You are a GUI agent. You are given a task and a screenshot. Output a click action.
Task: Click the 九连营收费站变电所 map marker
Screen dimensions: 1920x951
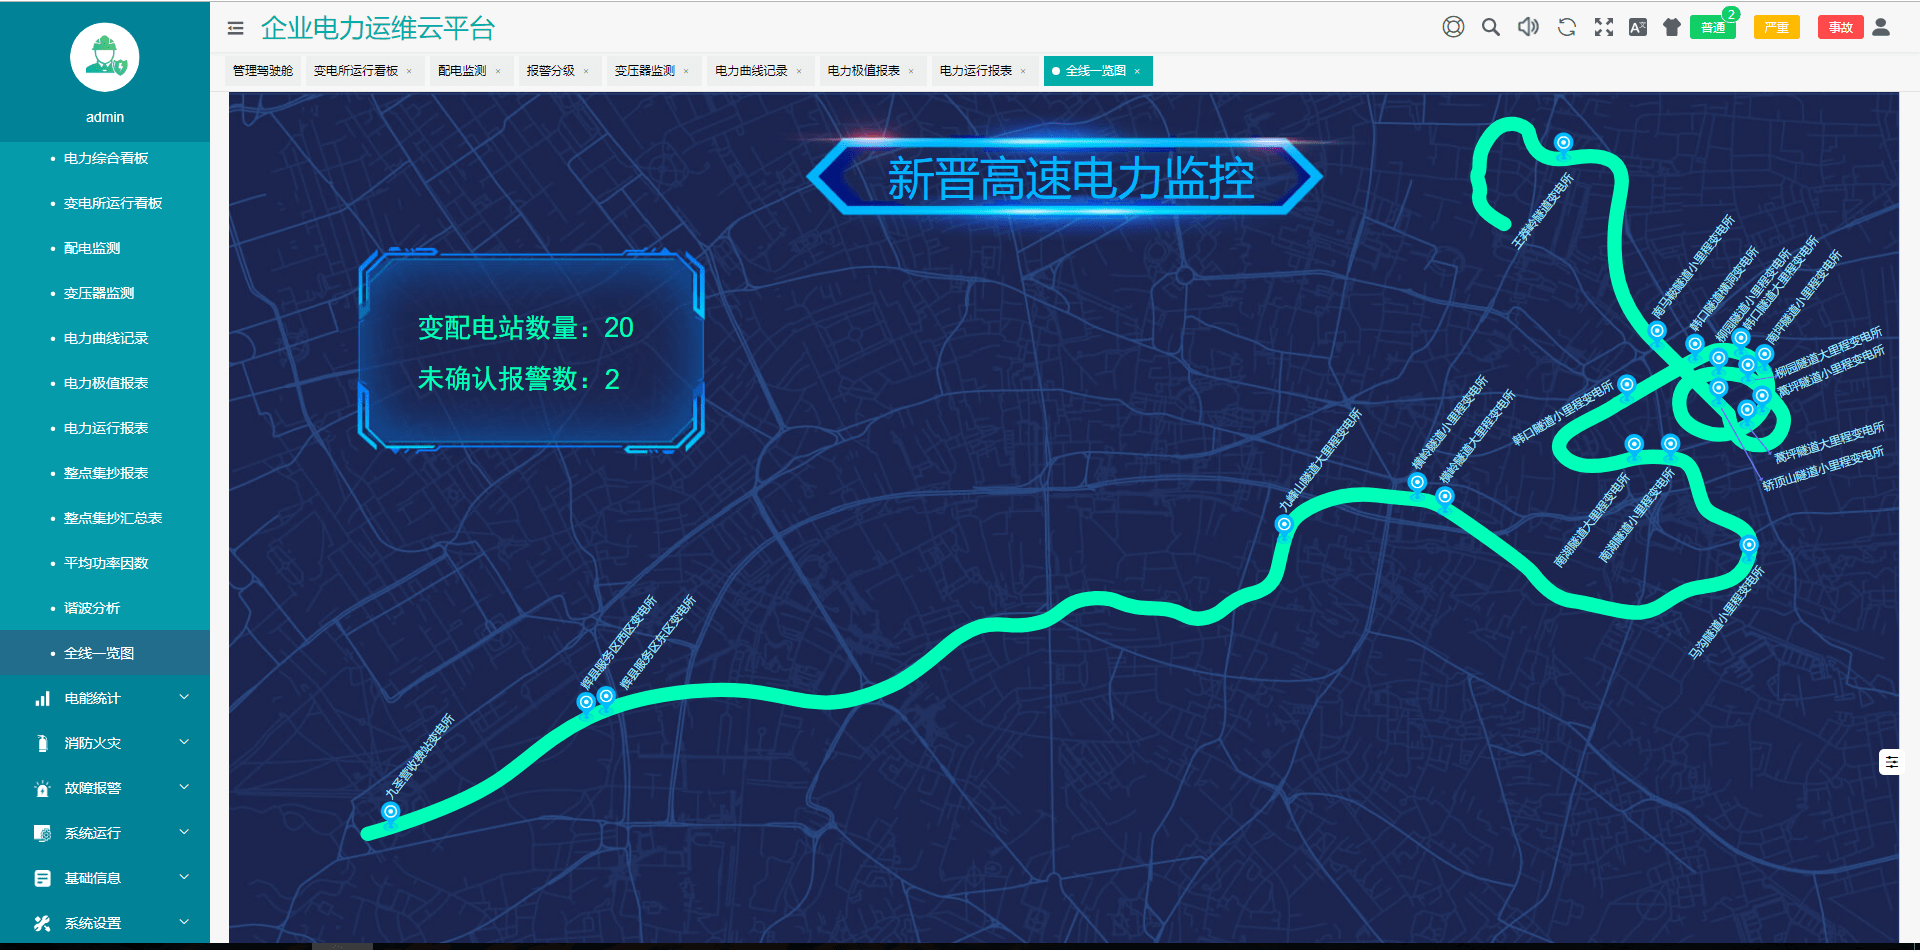click(x=391, y=812)
